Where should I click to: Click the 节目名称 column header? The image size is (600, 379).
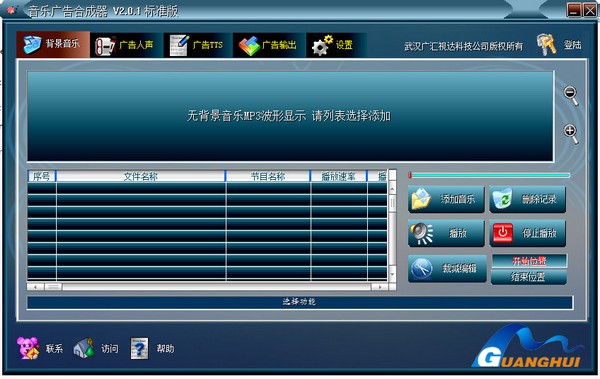[268, 176]
